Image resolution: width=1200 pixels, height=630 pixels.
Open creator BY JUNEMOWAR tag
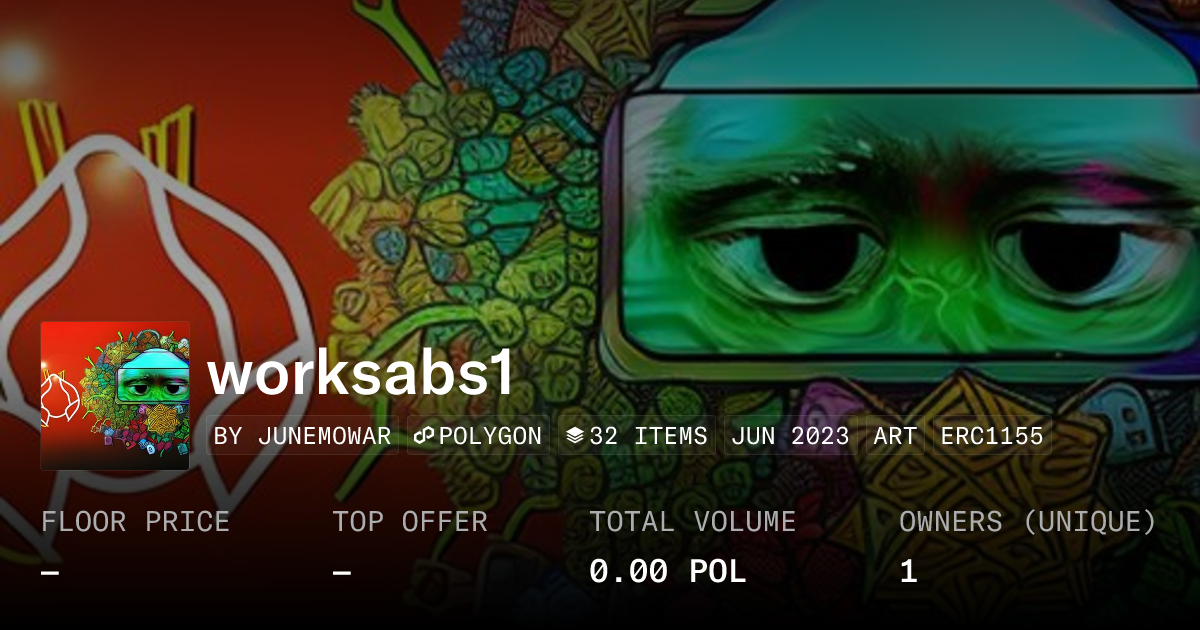302,436
